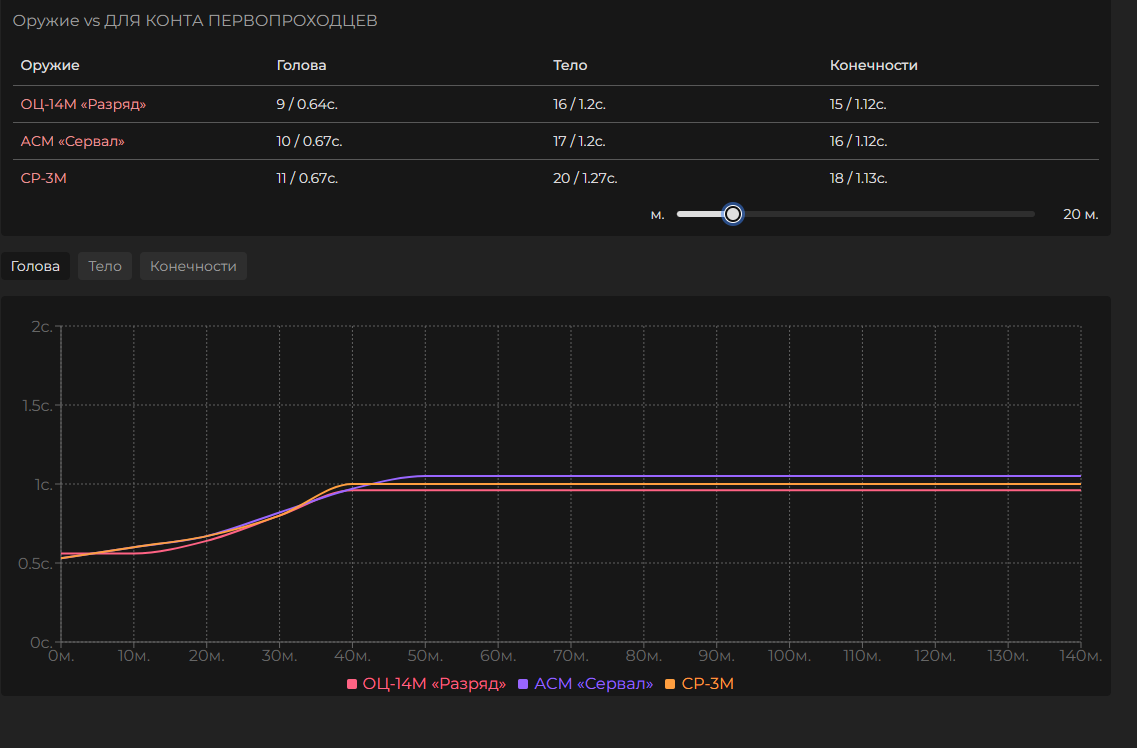Screen dimensions: 1137x748
Task: Click the purple АСМ «Сервал» legend square
Action: (524, 684)
